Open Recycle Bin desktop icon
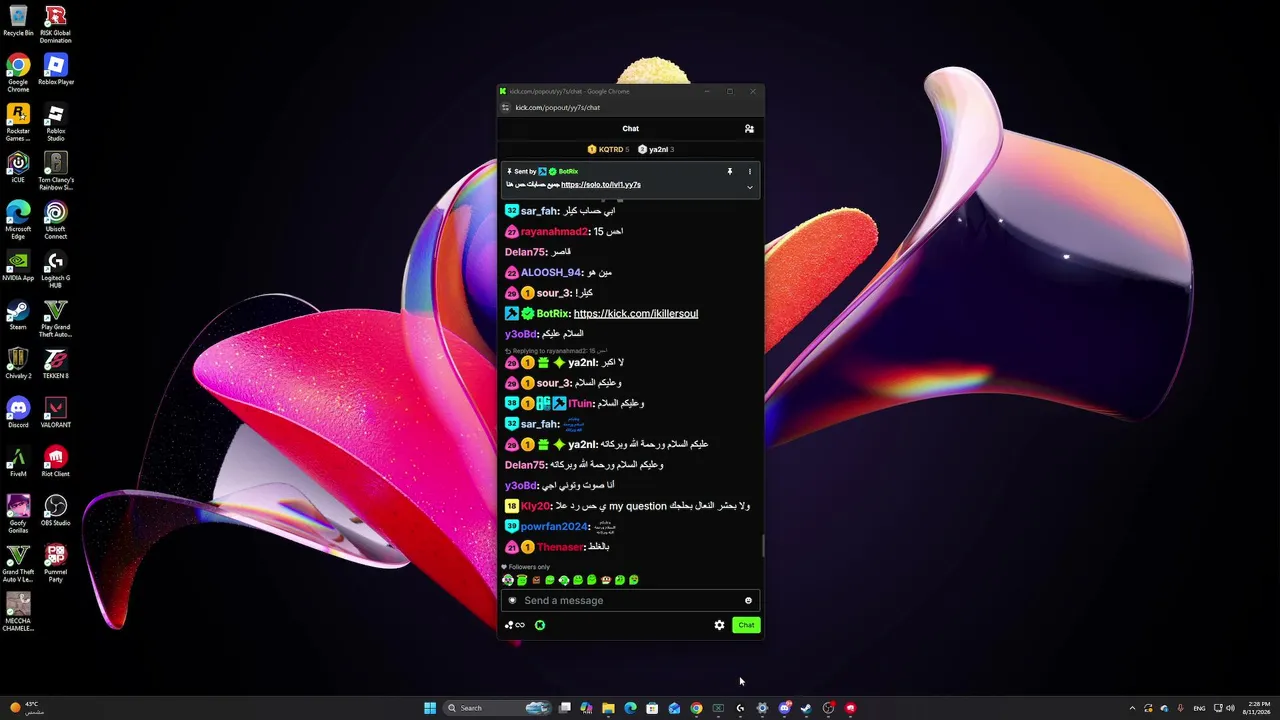Viewport: 1280px width, 720px height. pyautogui.click(x=18, y=20)
